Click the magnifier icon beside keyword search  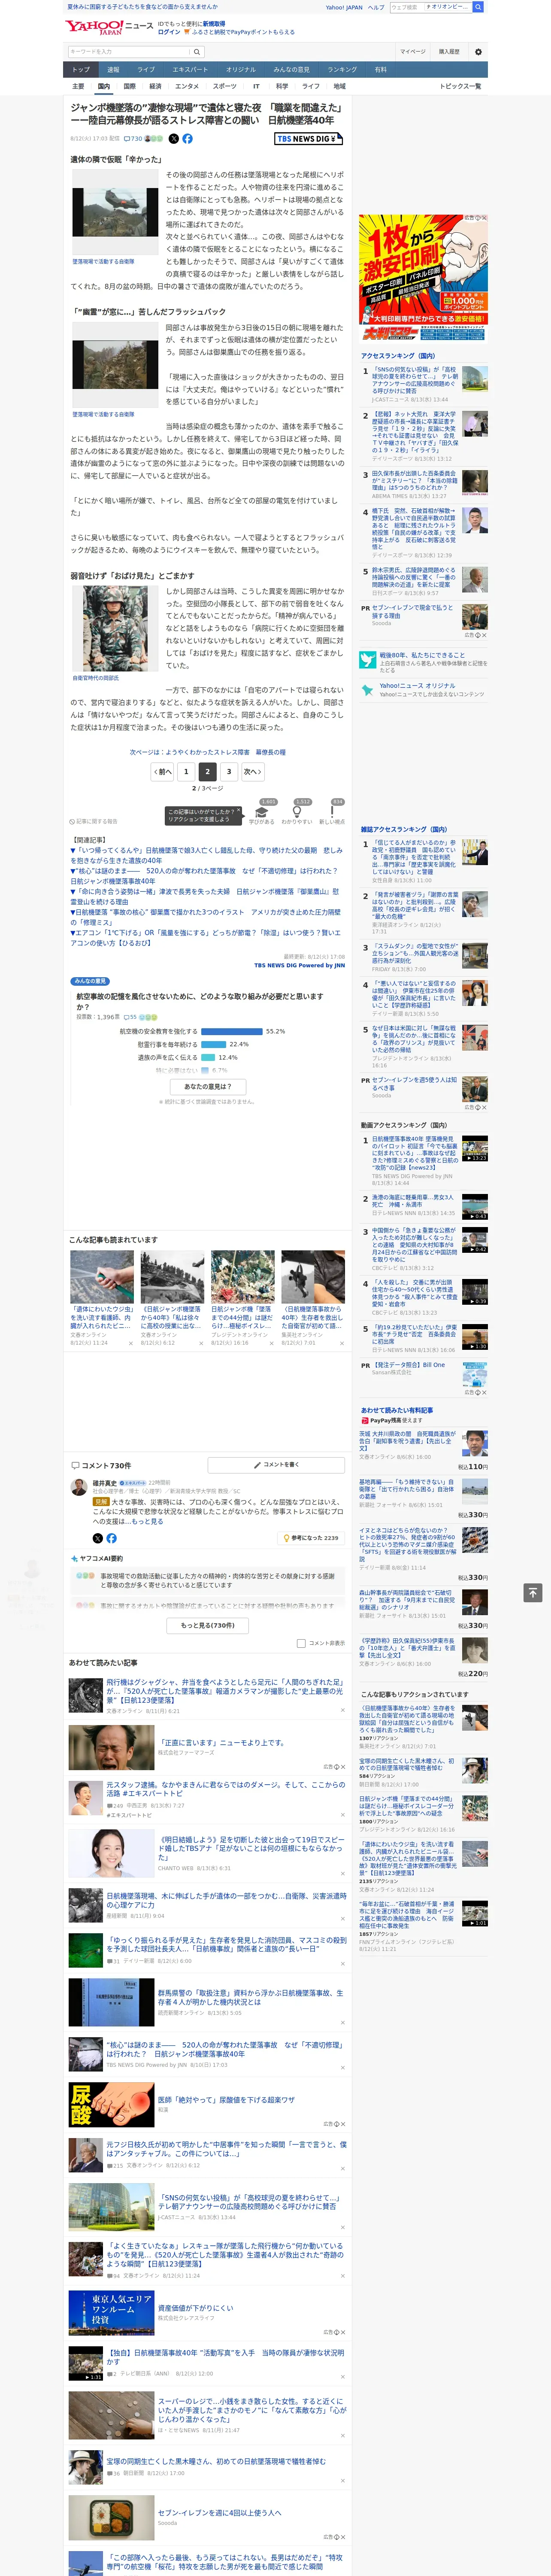197,52
